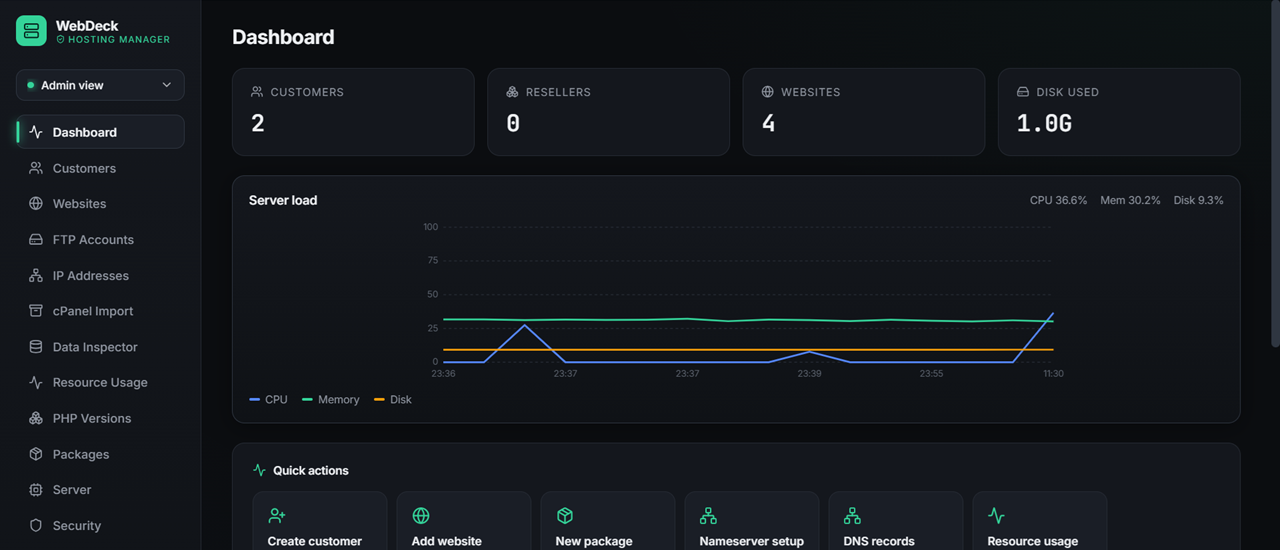Image resolution: width=1280 pixels, height=550 pixels.
Task: Click the Customers people icon in sidebar
Action: click(x=36, y=168)
